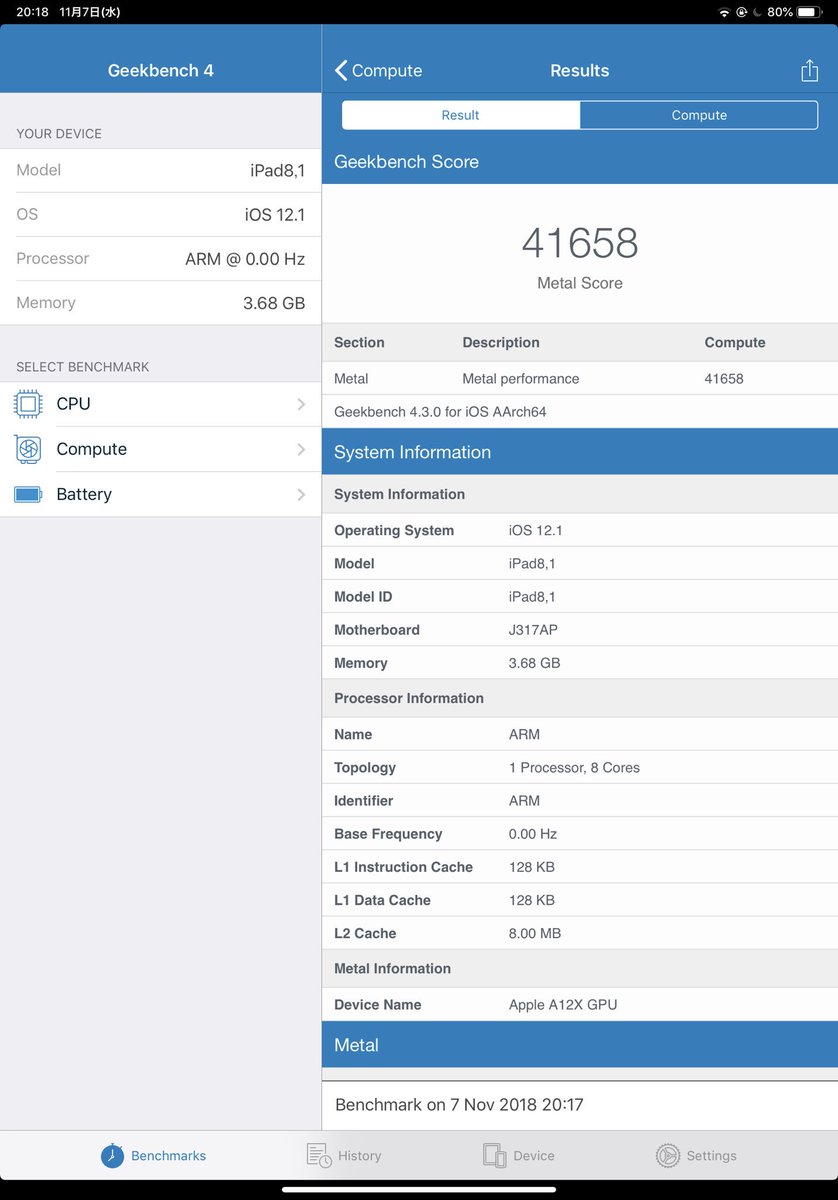Tap the Apple A12X GPU device name
This screenshot has height=1200, width=838.
563,1005
